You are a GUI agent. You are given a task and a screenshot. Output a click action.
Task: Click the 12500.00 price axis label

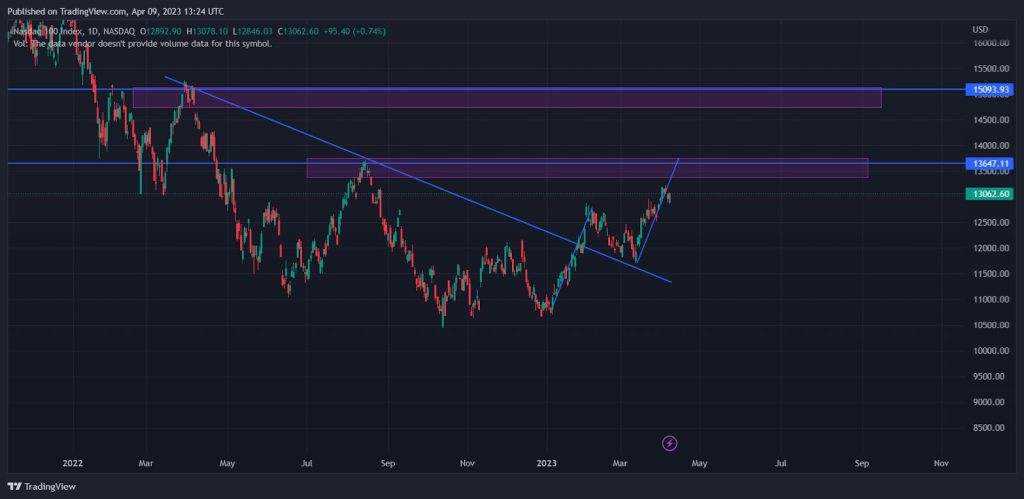(x=990, y=223)
